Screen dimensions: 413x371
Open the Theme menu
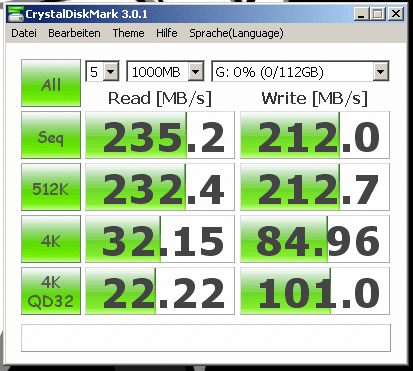tap(128, 33)
